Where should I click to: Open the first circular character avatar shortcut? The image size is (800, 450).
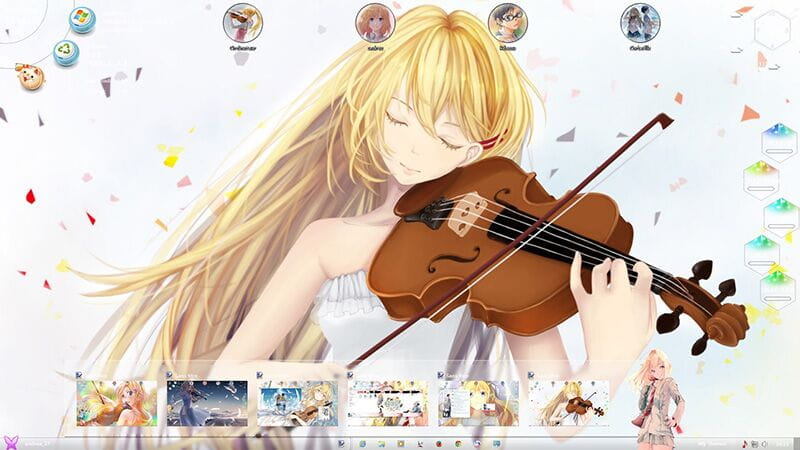tap(242, 21)
